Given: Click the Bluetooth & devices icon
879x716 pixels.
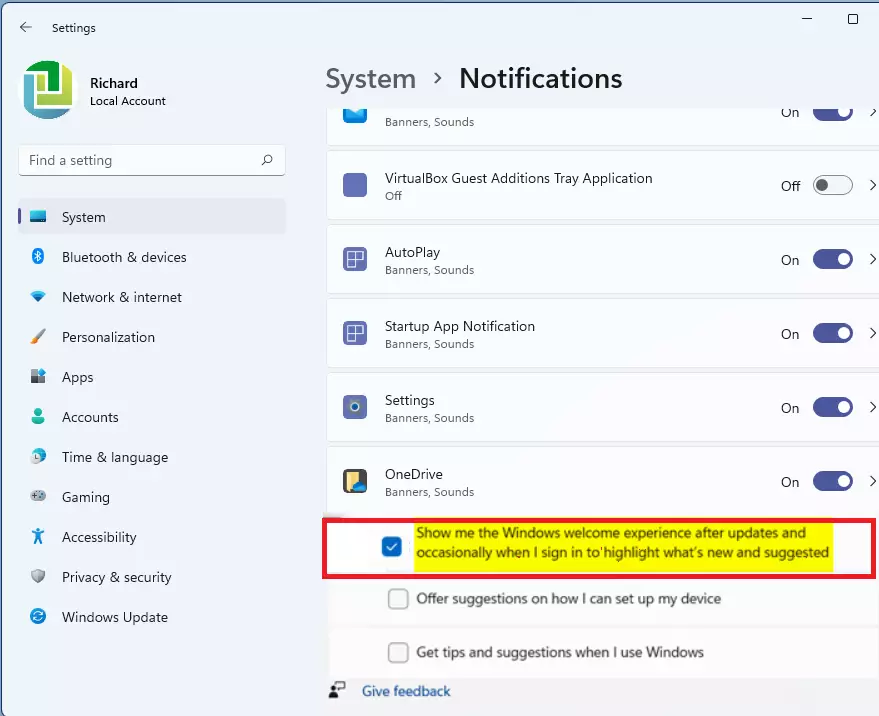Looking at the screenshot, I should pos(38,257).
